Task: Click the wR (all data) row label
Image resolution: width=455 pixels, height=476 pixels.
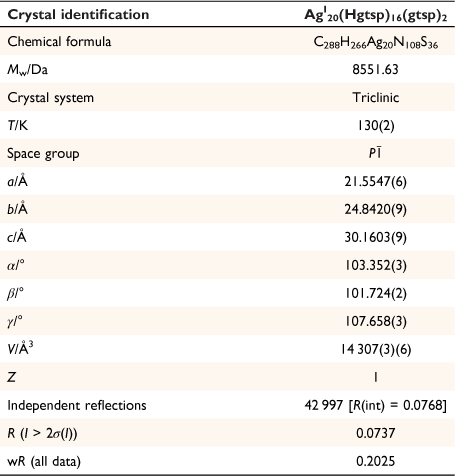Action: coord(44,461)
